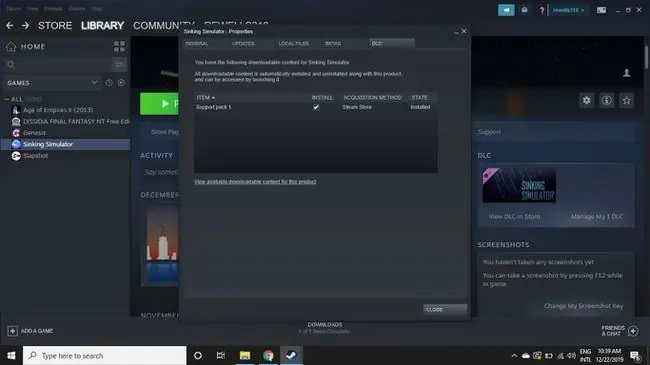Open Cortana circle on taskbar

tap(198, 355)
